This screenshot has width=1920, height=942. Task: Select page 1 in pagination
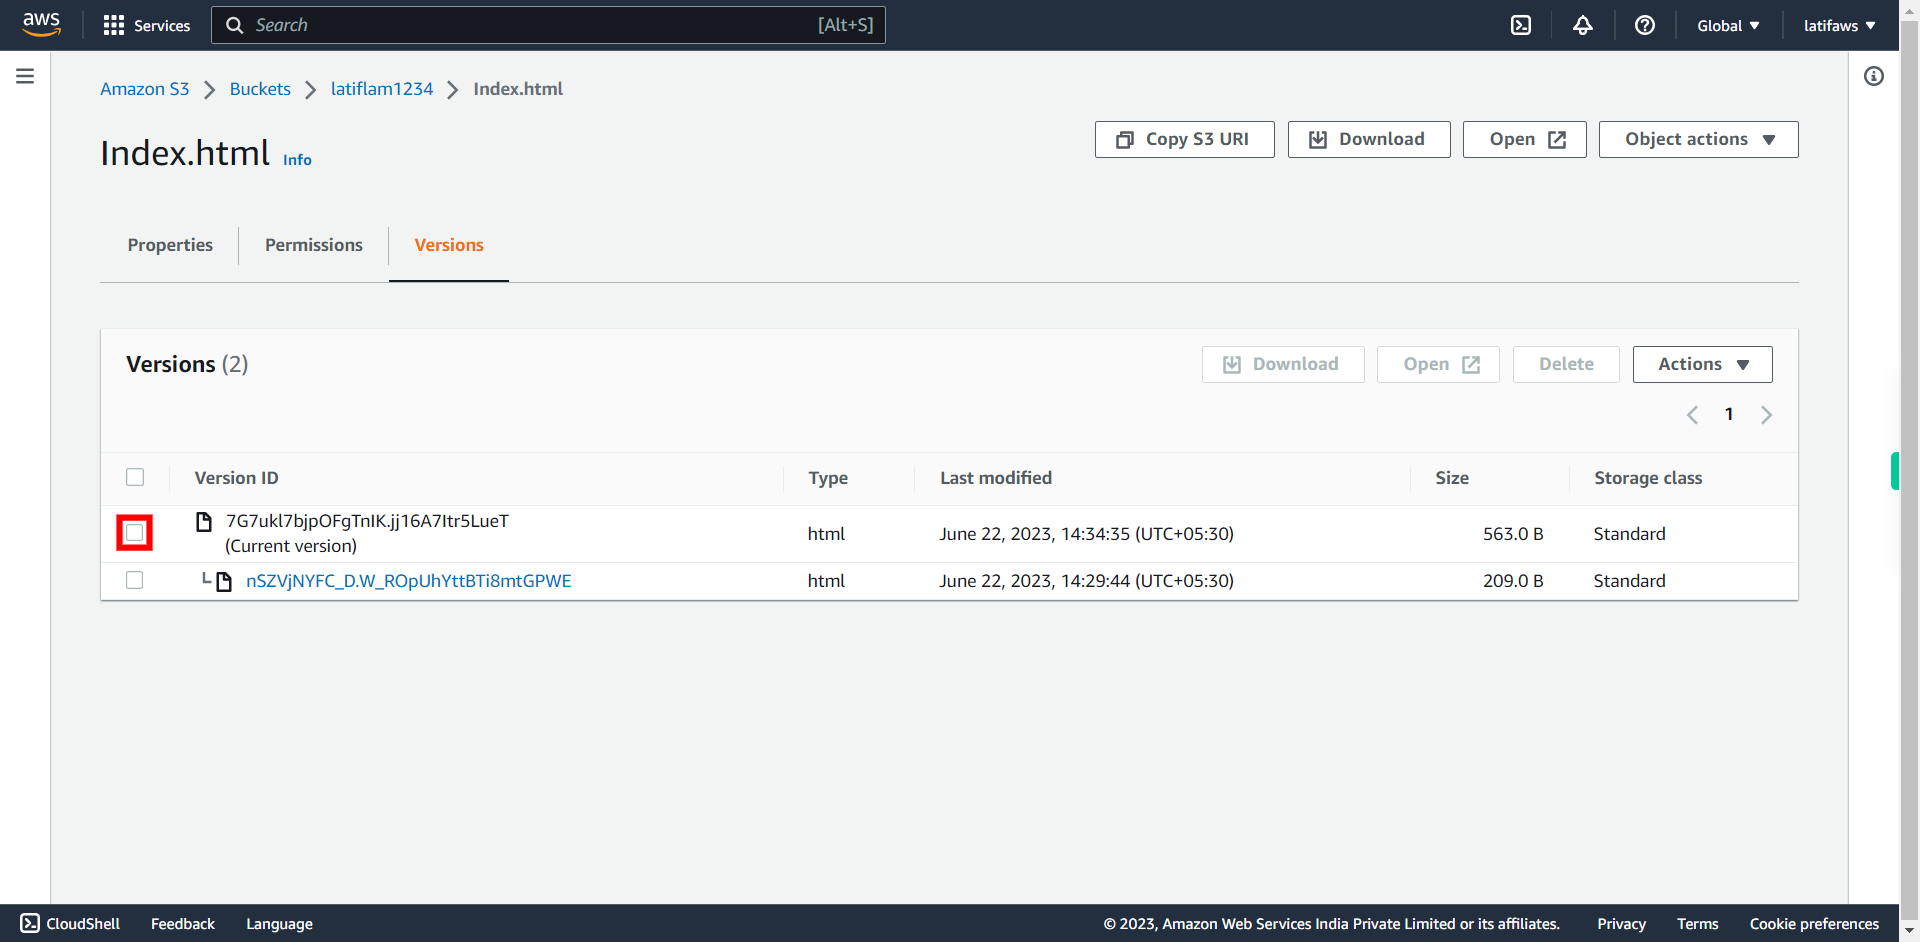click(1729, 414)
